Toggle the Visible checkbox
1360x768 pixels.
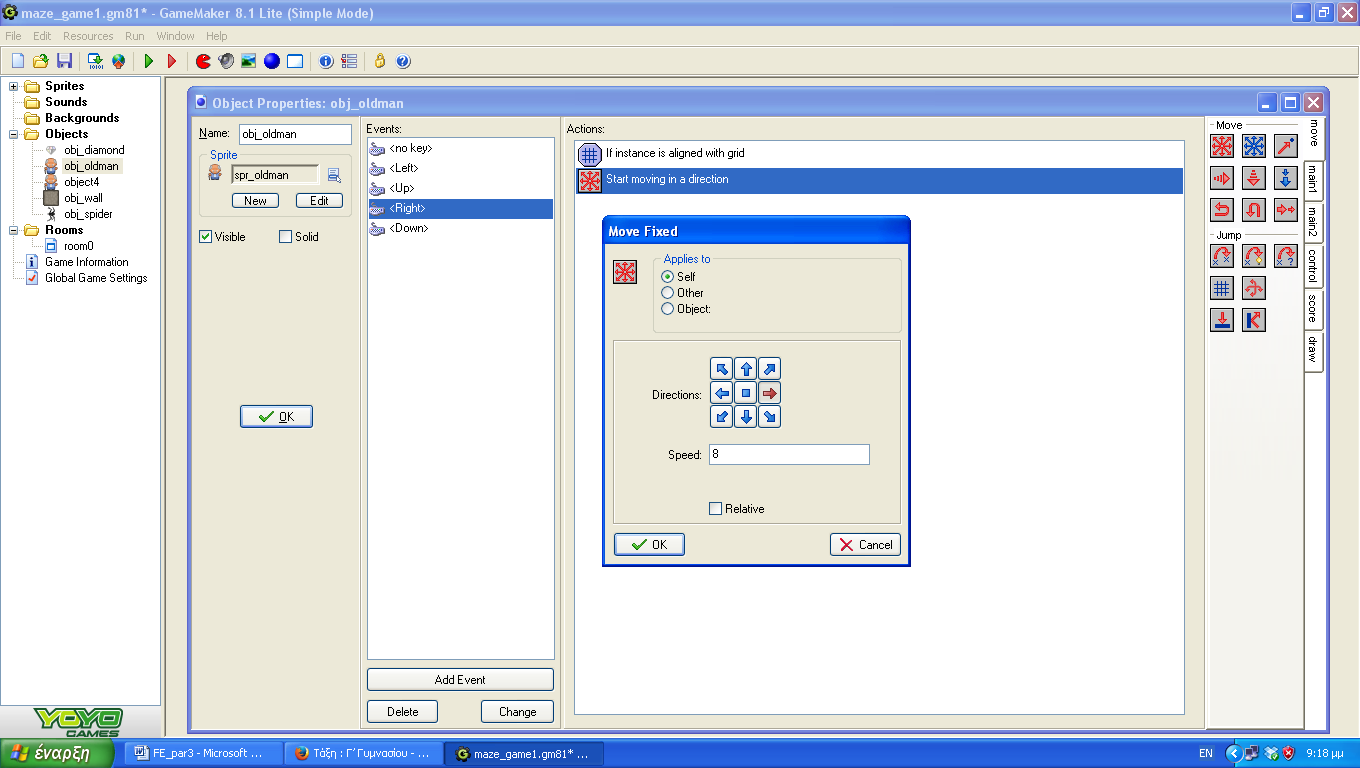pyautogui.click(x=206, y=237)
